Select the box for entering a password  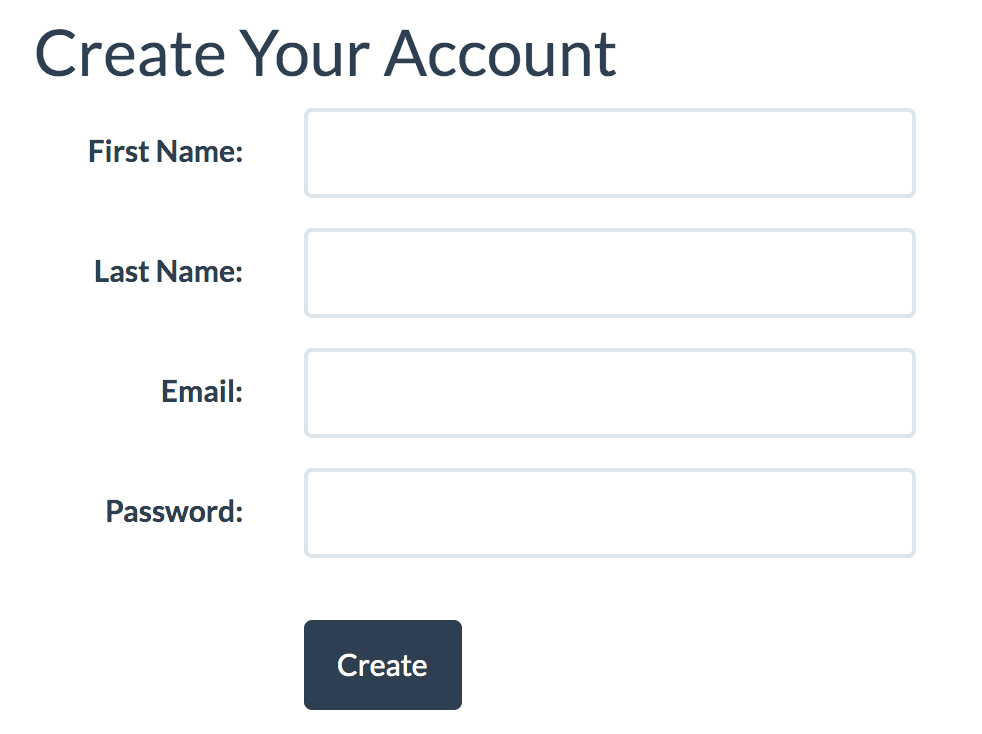tap(609, 513)
